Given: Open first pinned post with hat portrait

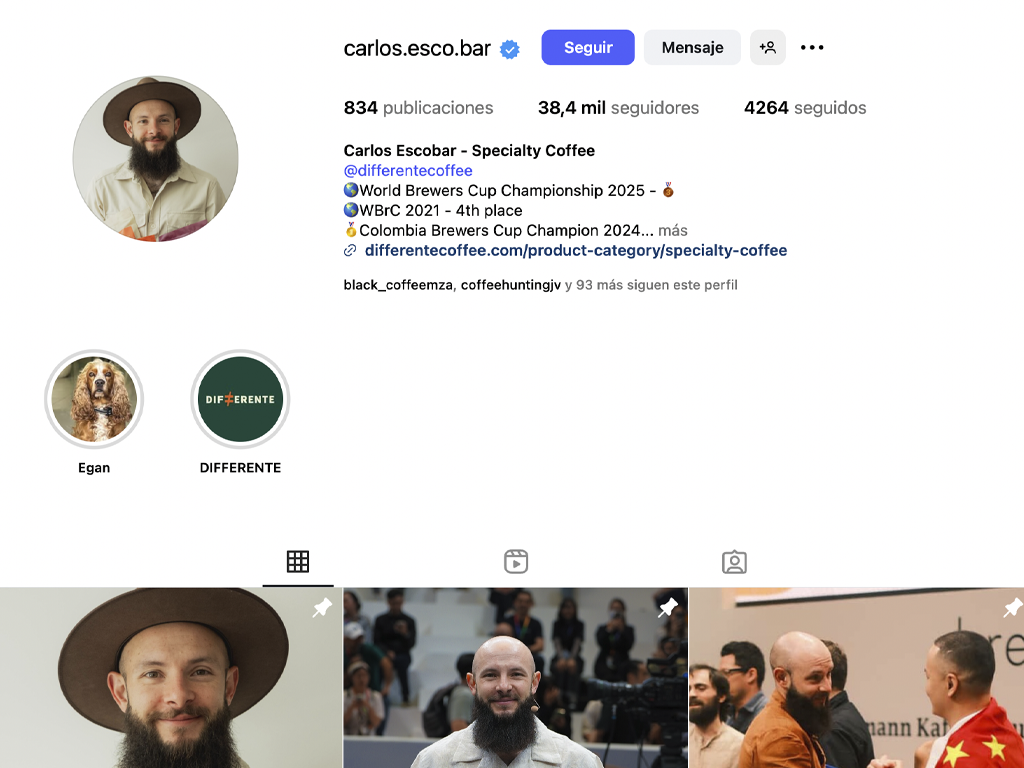Looking at the screenshot, I should 171,678.
